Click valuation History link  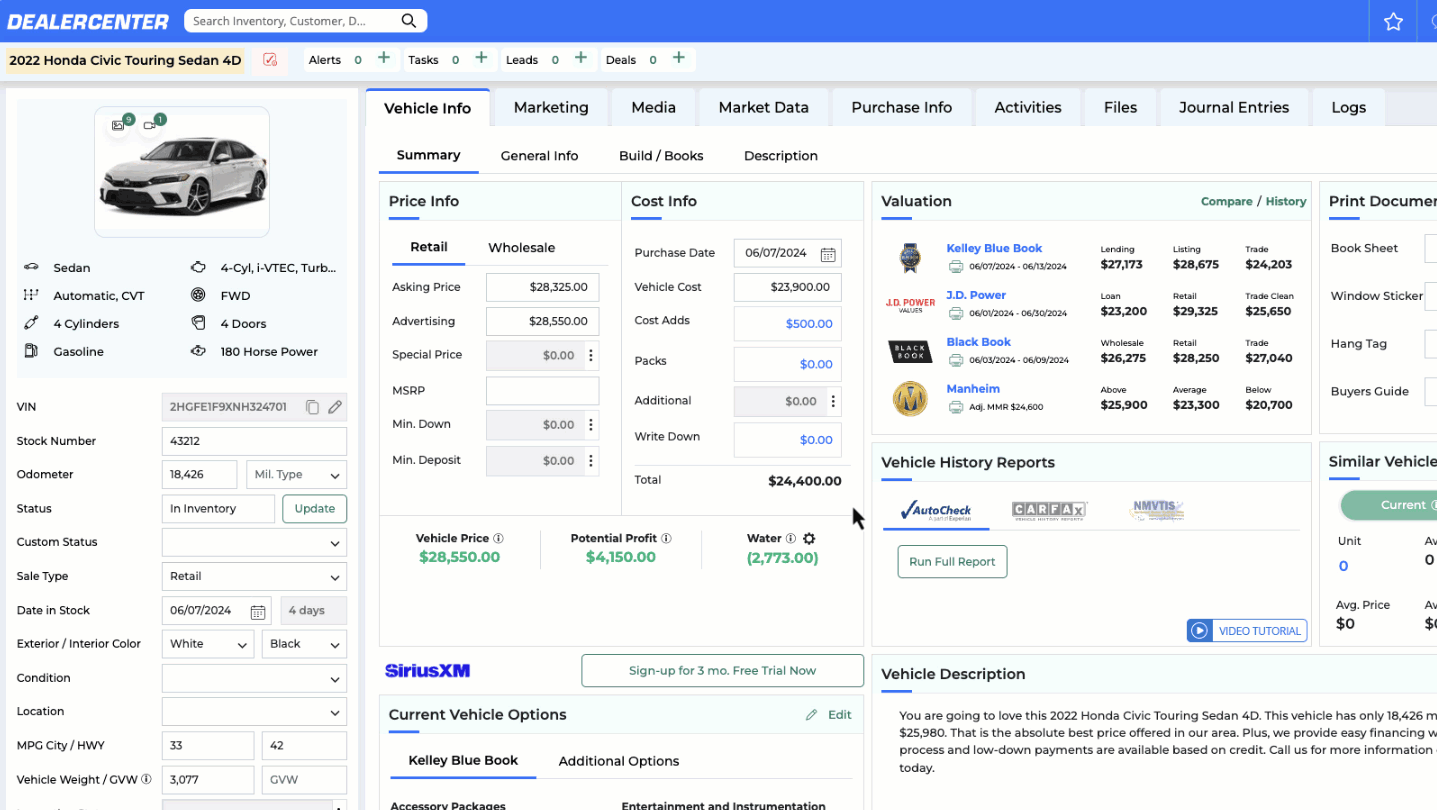(x=1286, y=202)
